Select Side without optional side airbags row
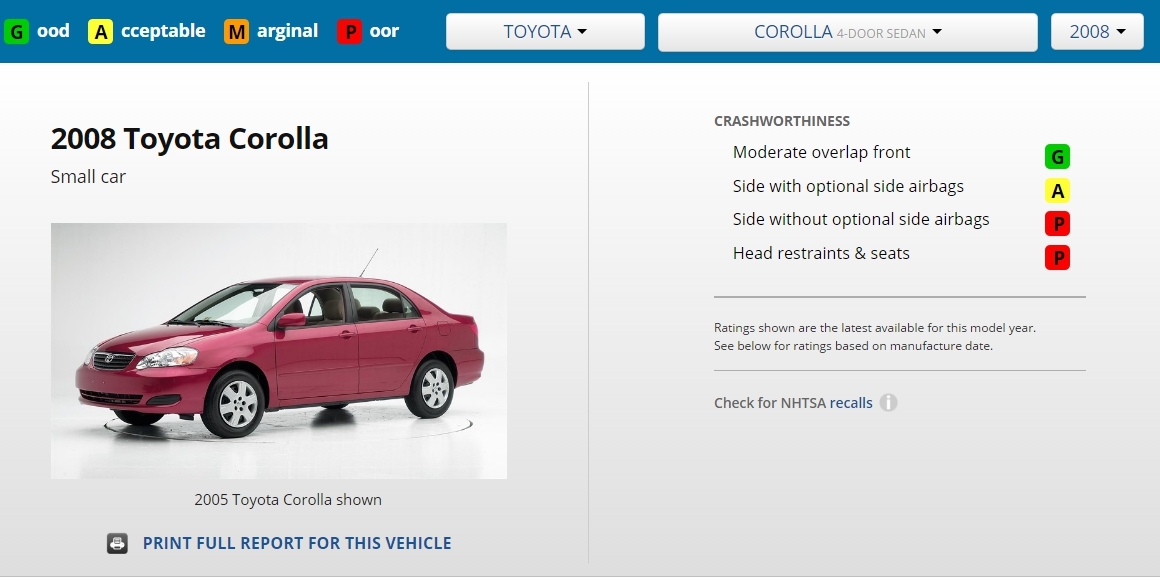 (x=900, y=220)
